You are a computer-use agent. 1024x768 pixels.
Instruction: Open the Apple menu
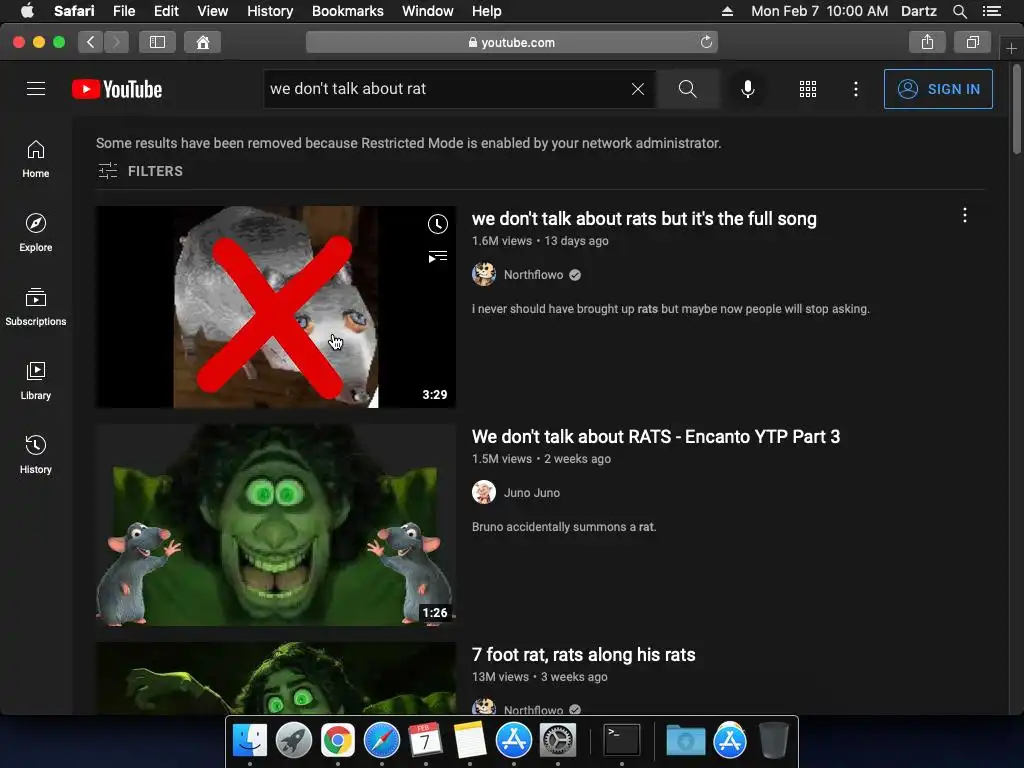coord(27,11)
